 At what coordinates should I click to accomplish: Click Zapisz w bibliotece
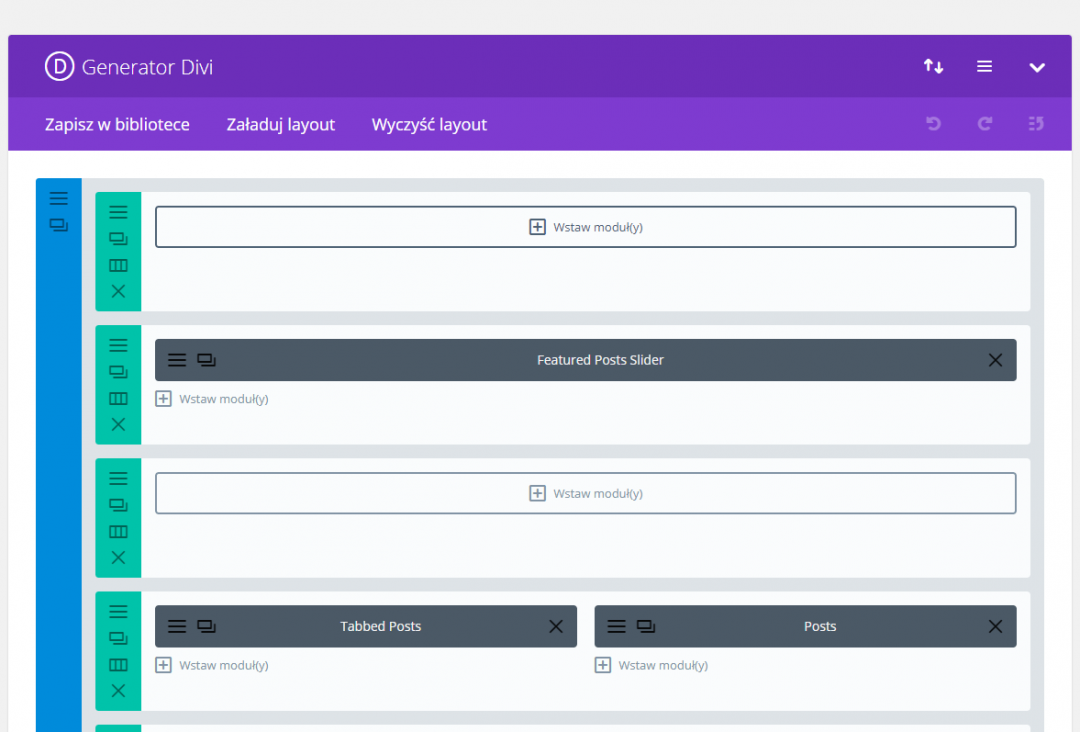click(x=117, y=125)
